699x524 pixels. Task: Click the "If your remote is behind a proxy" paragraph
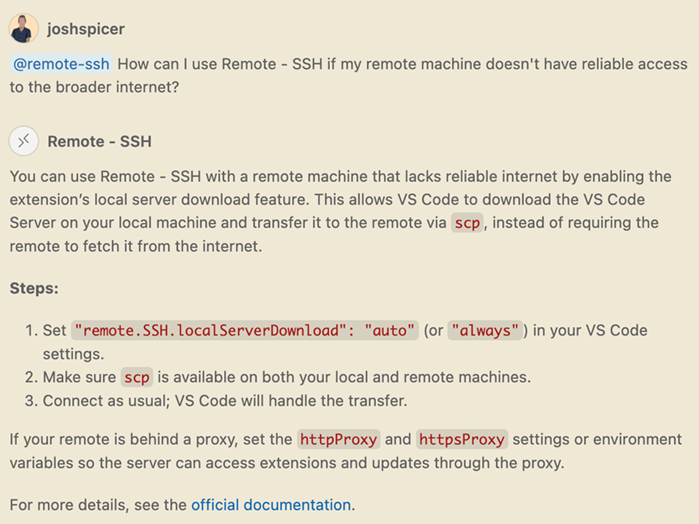click(x=150, y=439)
